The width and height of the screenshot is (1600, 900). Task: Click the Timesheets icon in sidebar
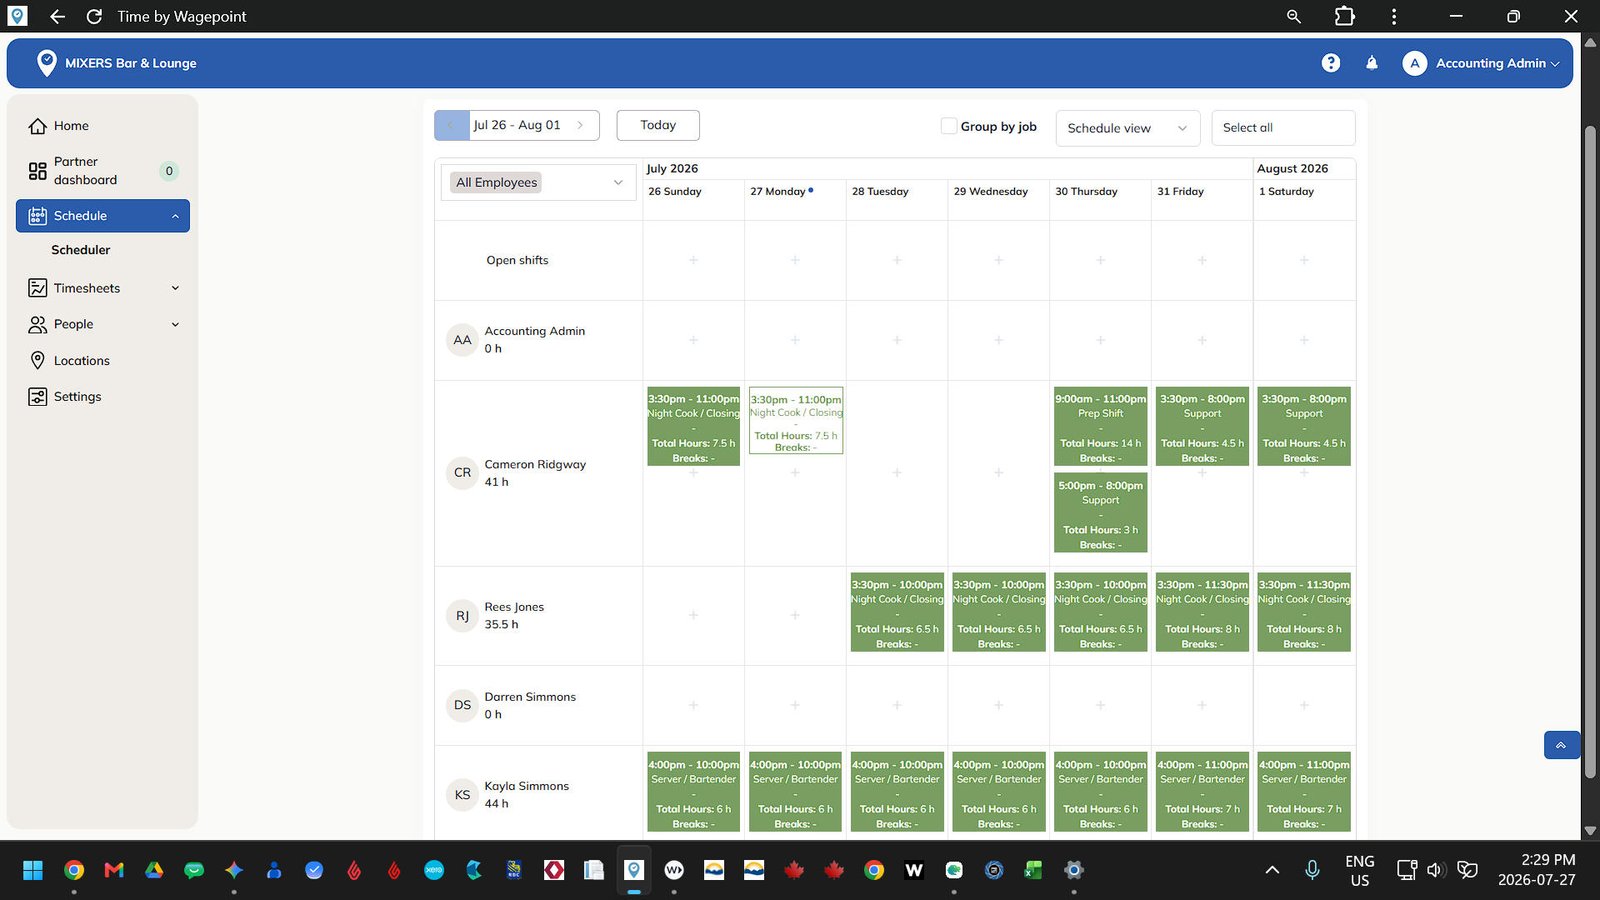pyautogui.click(x=38, y=288)
